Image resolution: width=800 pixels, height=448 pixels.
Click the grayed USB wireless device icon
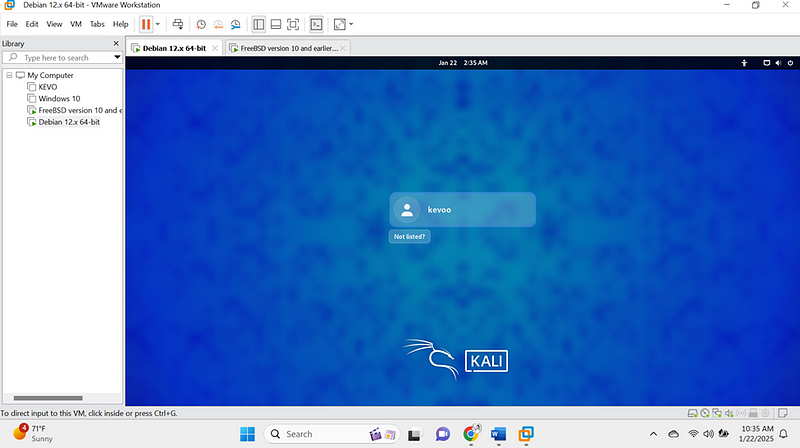point(741,413)
